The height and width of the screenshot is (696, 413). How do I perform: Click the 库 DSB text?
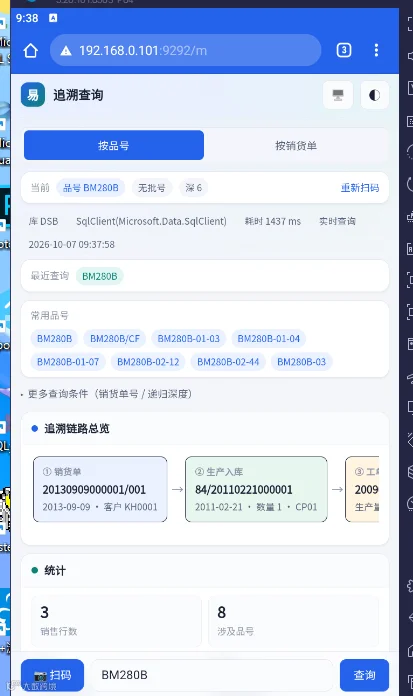click(x=43, y=221)
